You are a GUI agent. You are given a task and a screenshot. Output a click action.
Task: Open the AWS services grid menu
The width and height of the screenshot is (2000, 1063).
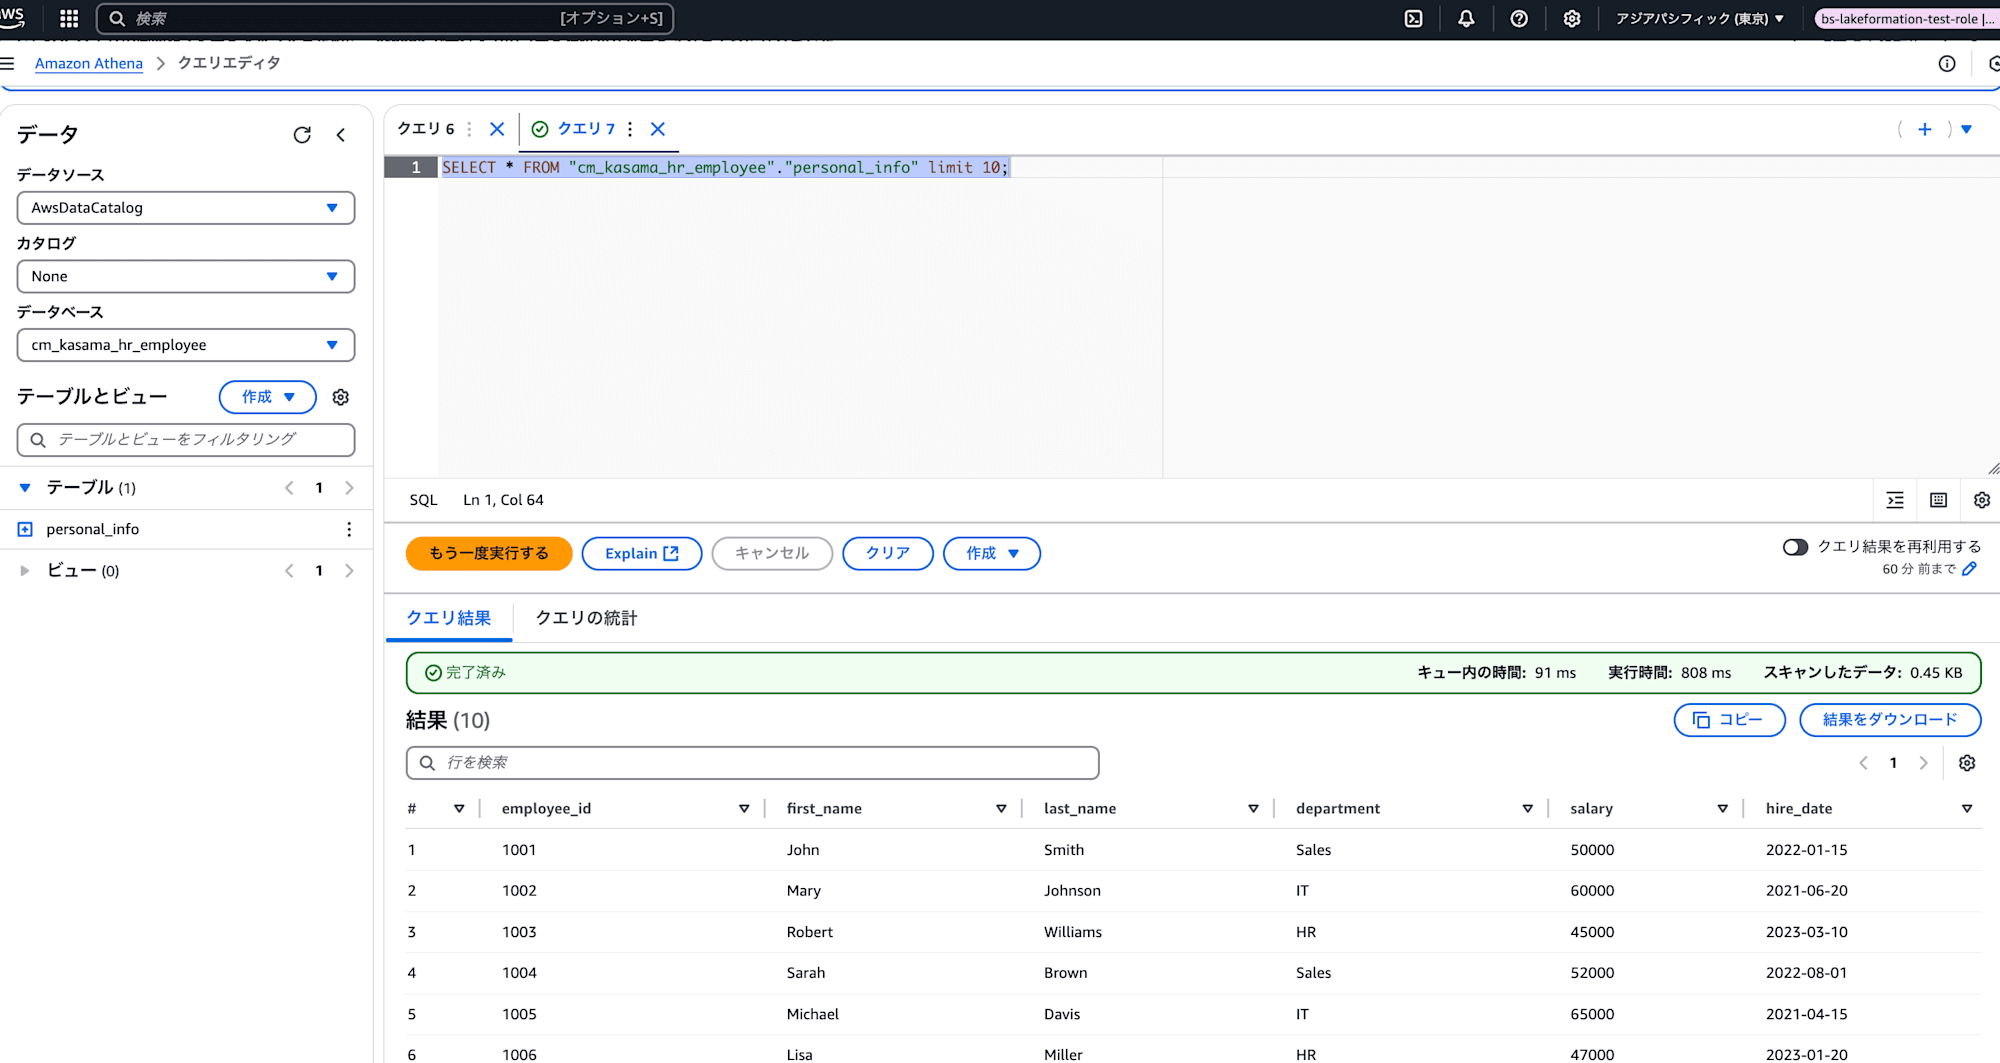pos(69,18)
